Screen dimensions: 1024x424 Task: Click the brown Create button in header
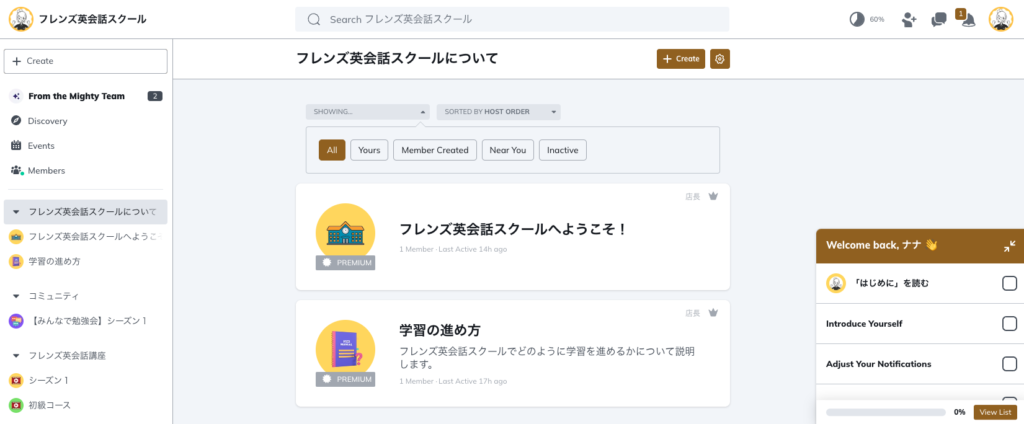coord(680,59)
